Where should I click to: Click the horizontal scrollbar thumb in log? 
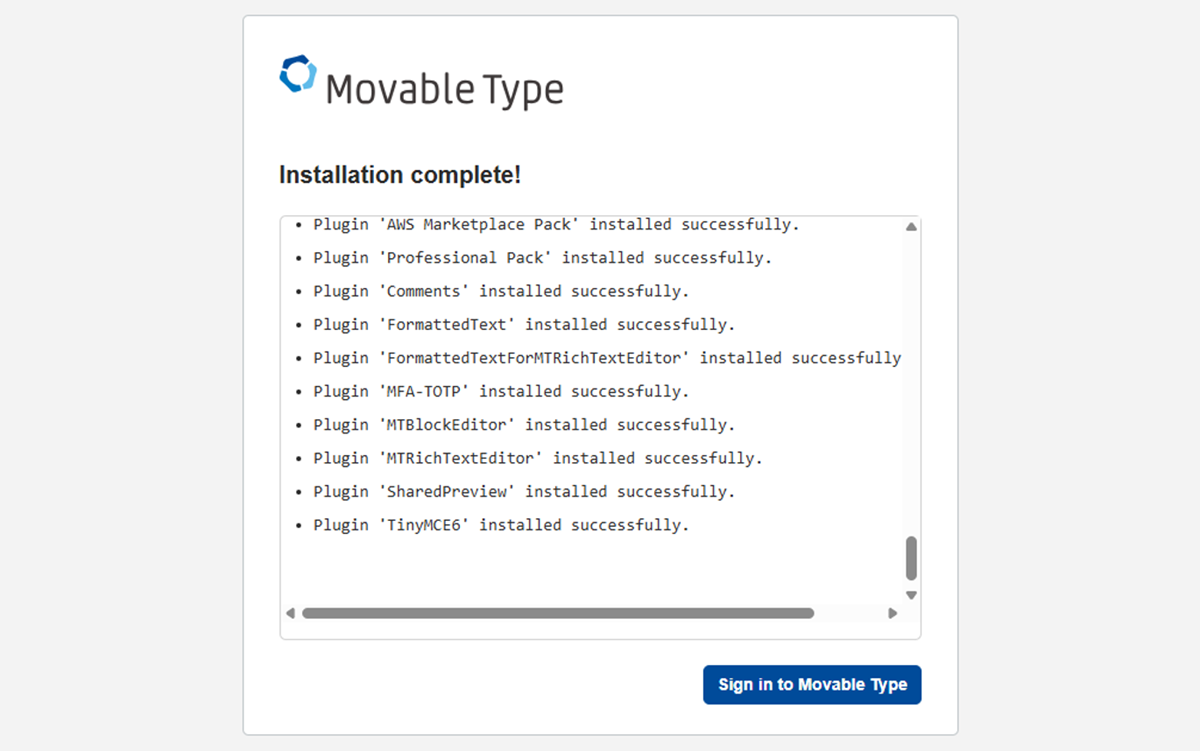[x=558, y=613]
